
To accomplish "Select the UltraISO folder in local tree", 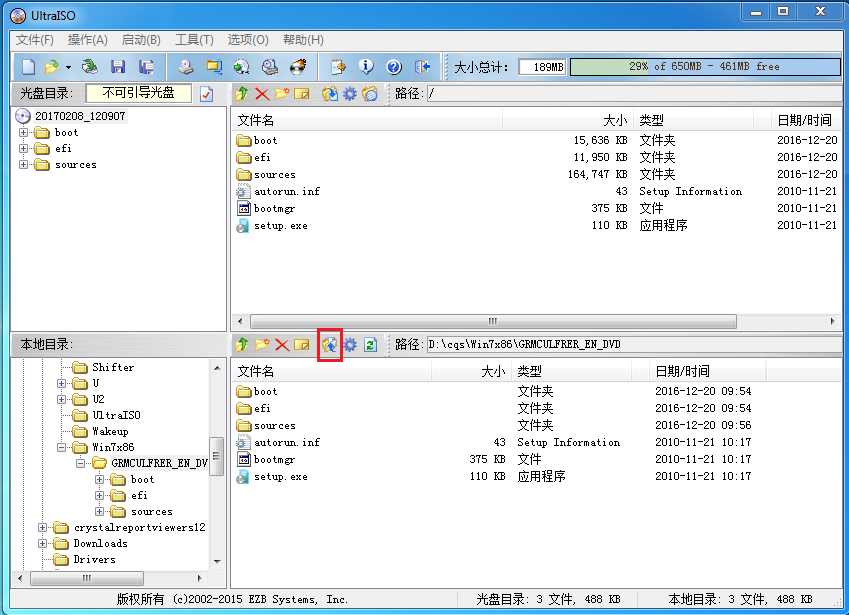I will pos(116,415).
